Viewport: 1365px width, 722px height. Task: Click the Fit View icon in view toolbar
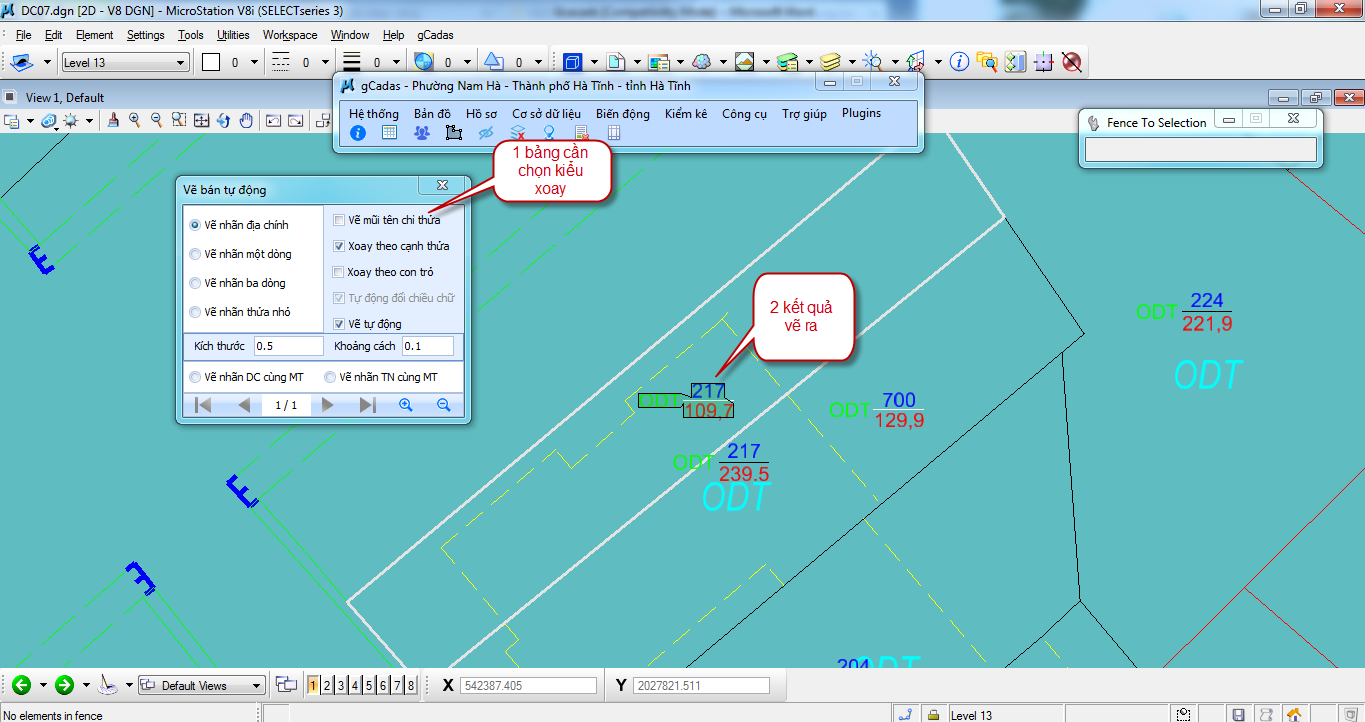click(x=201, y=121)
